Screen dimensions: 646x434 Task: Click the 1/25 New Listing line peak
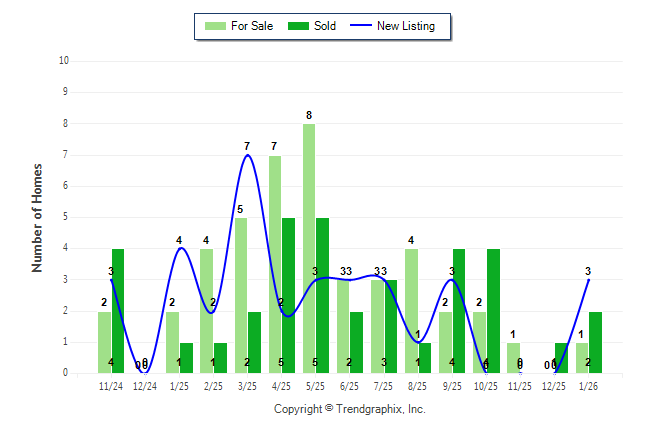click(x=180, y=248)
